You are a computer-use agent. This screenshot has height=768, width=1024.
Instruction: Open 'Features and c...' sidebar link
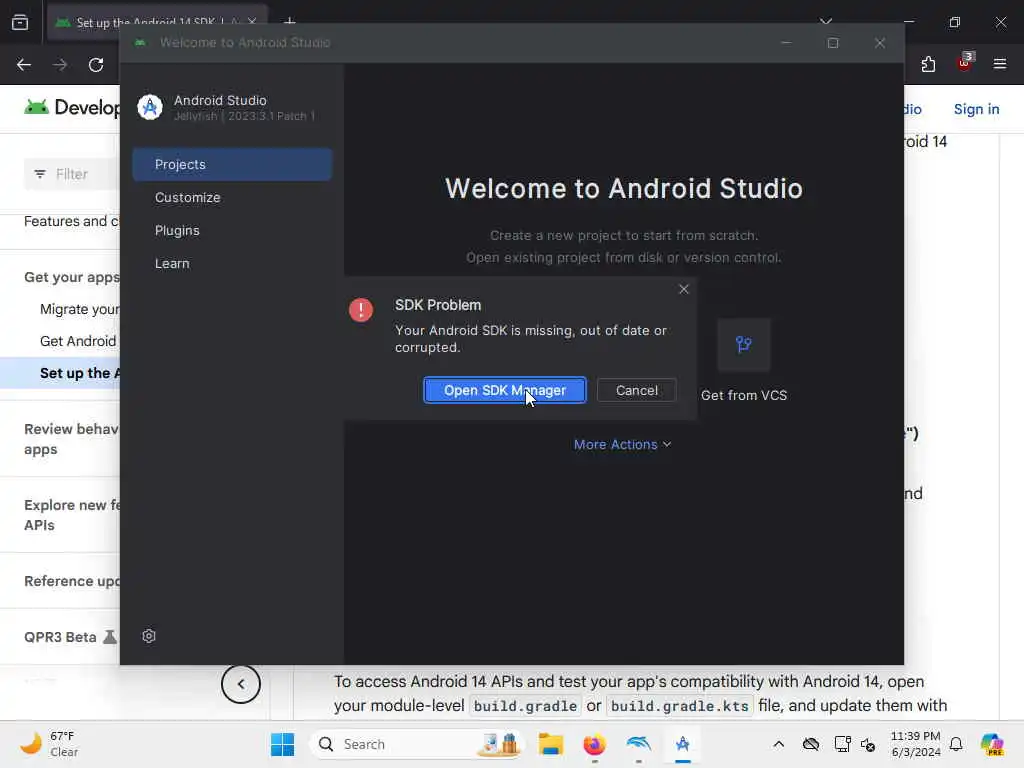72,221
